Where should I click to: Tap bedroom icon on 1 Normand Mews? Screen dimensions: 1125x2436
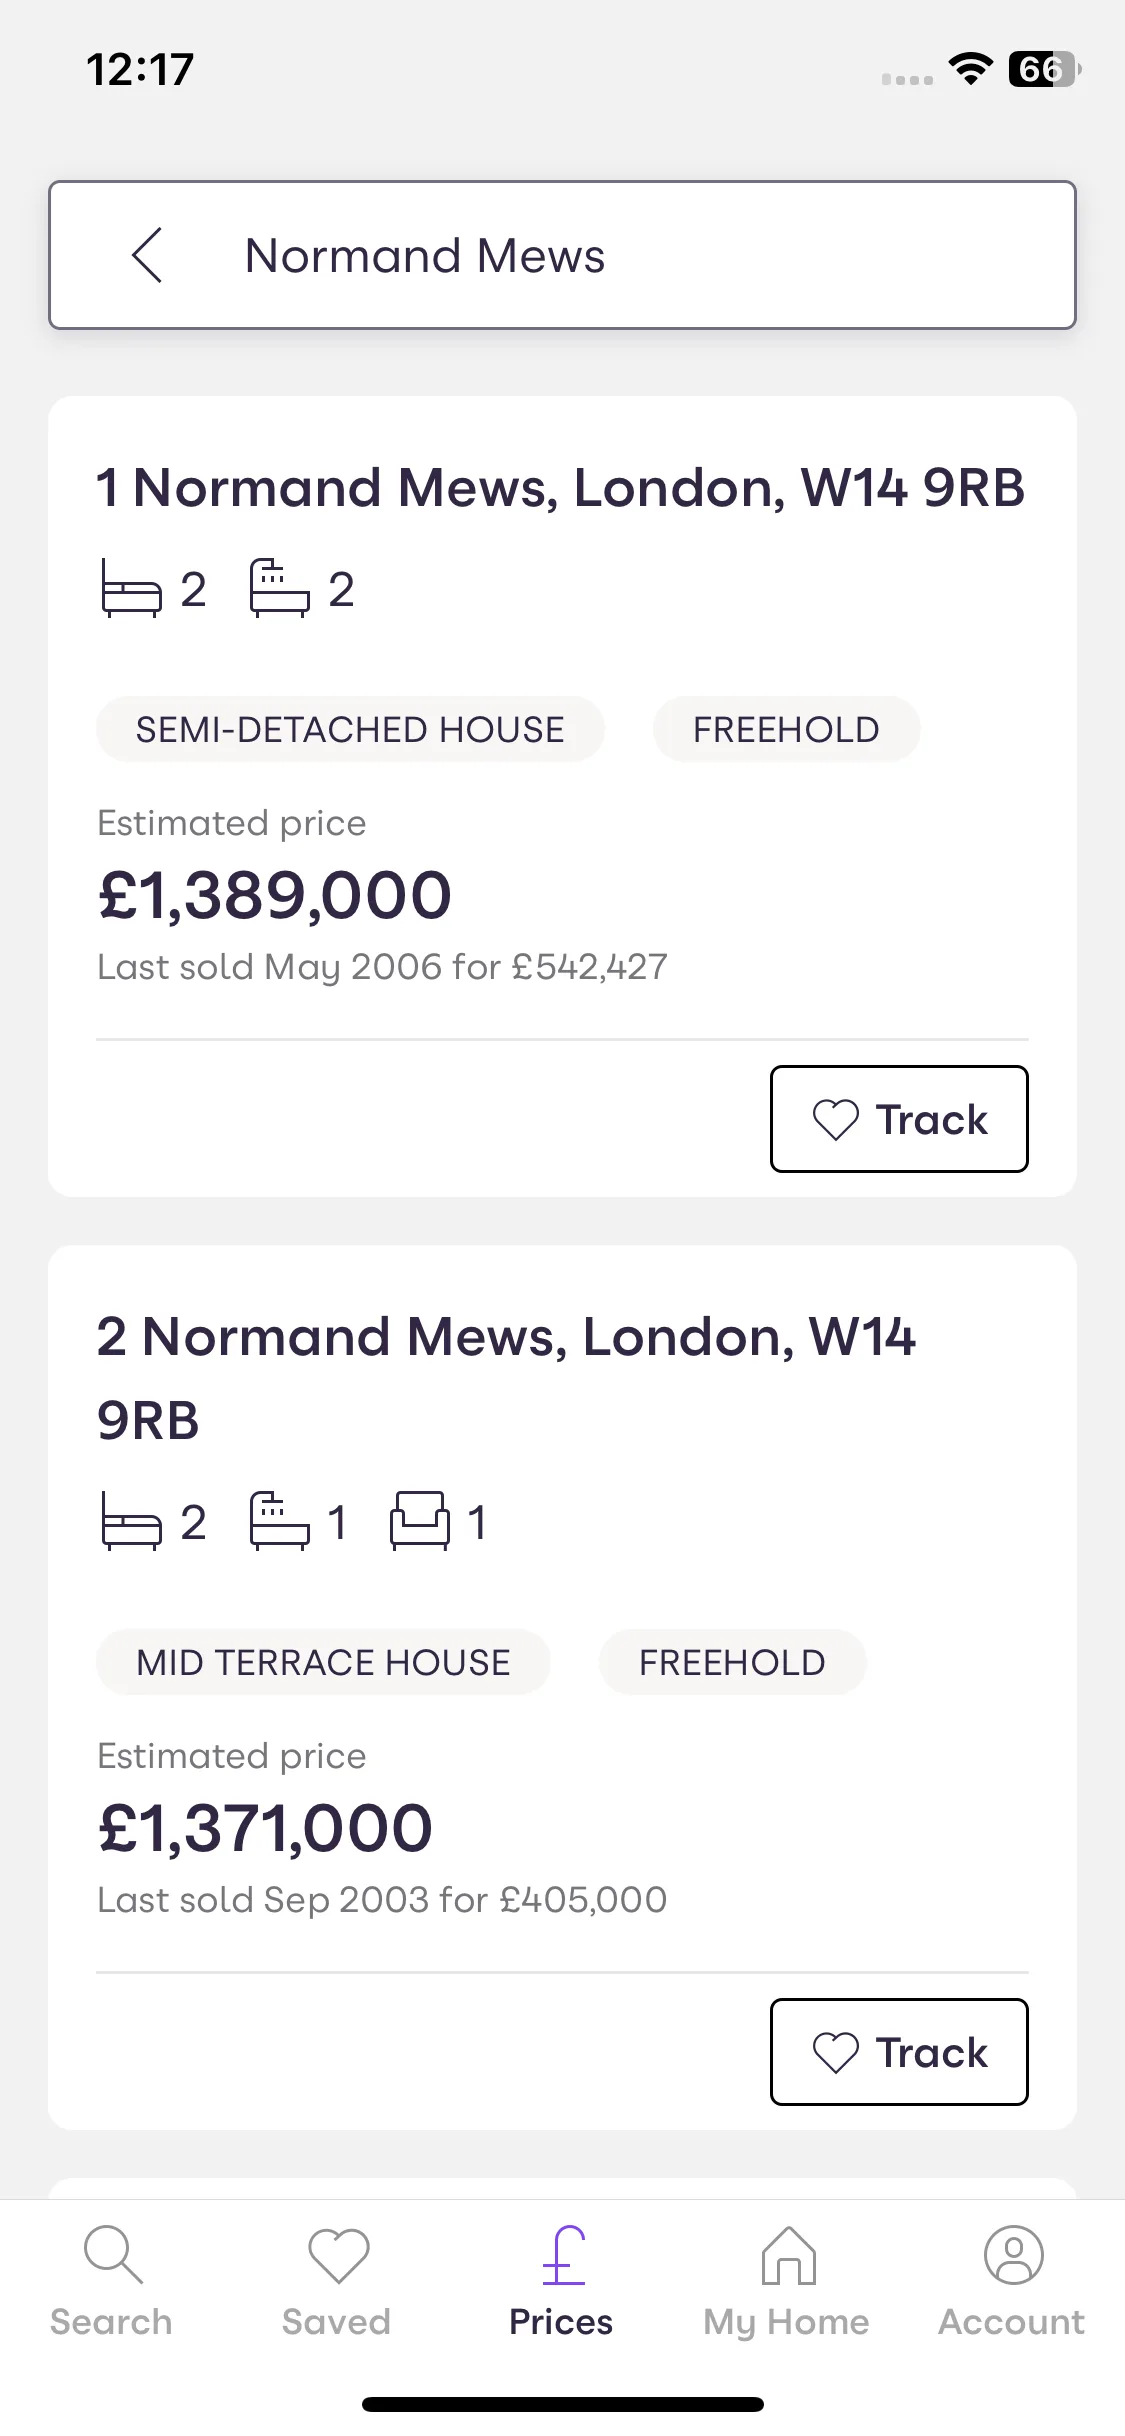[x=131, y=589]
